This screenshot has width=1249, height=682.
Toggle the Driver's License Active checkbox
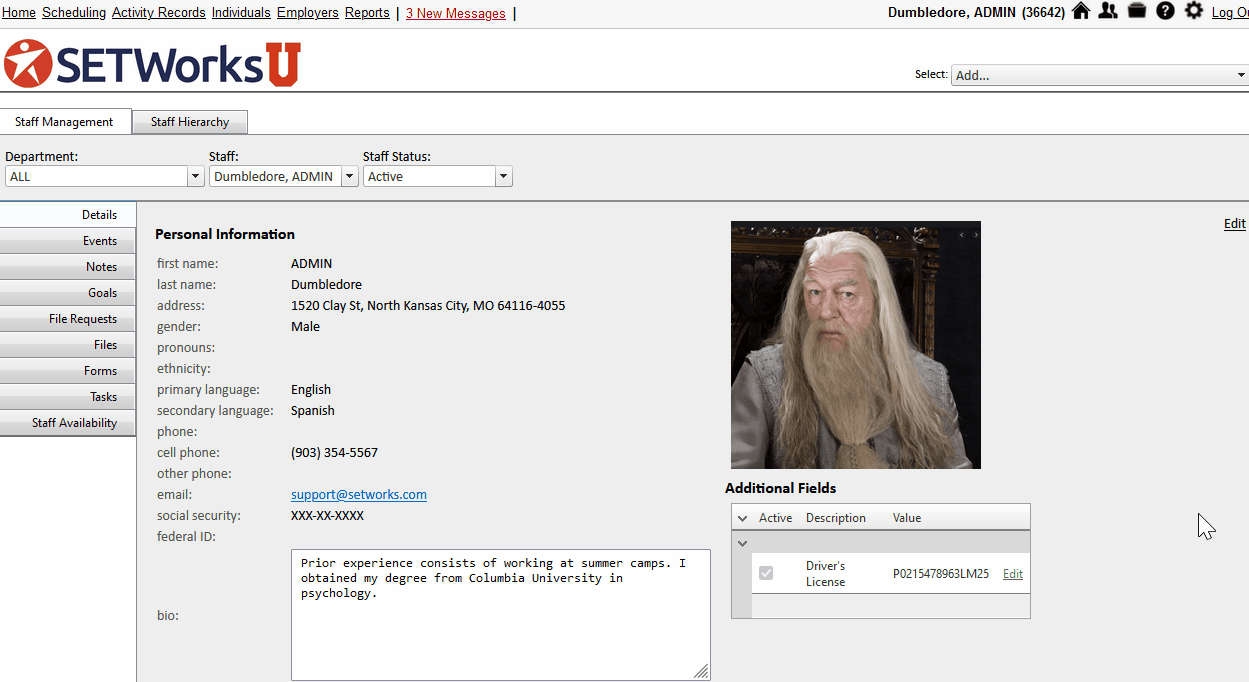766,573
